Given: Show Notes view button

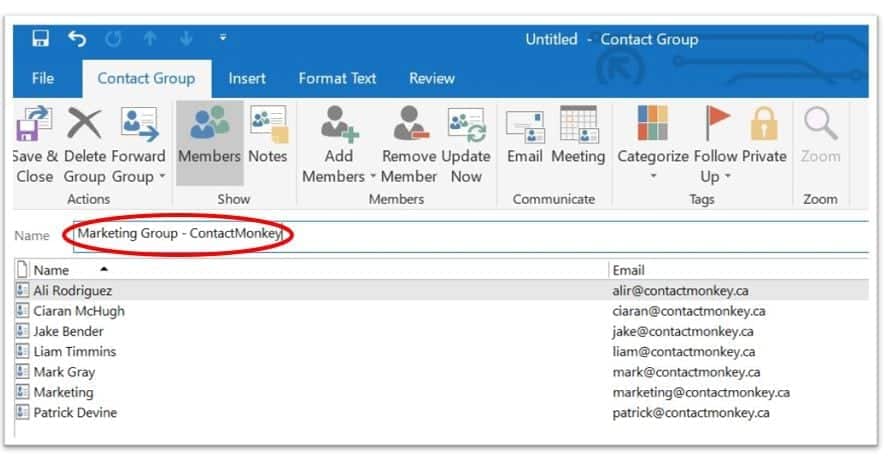Looking at the screenshot, I should click(268, 136).
